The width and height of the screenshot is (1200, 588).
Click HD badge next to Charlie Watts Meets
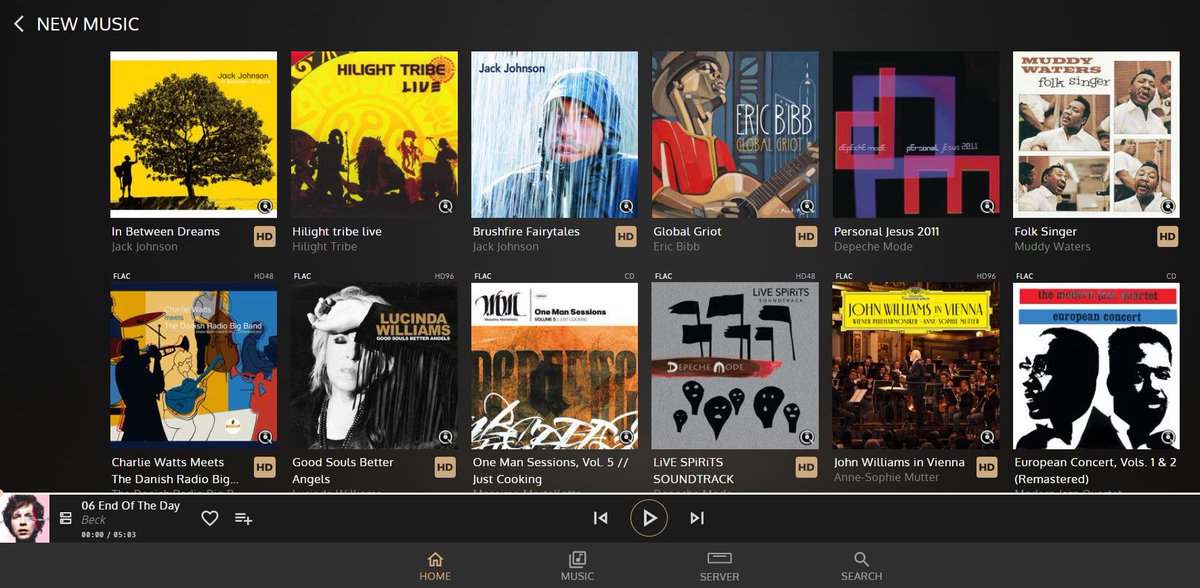coord(265,467)
